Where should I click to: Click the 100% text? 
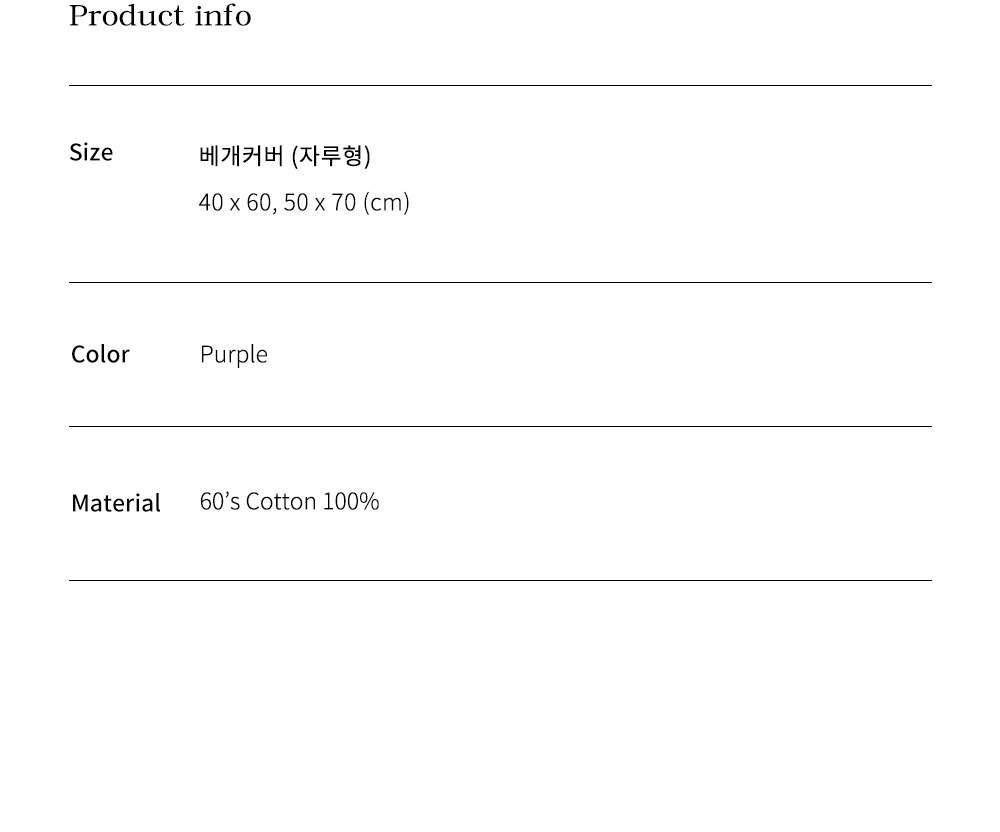point(351,501)
